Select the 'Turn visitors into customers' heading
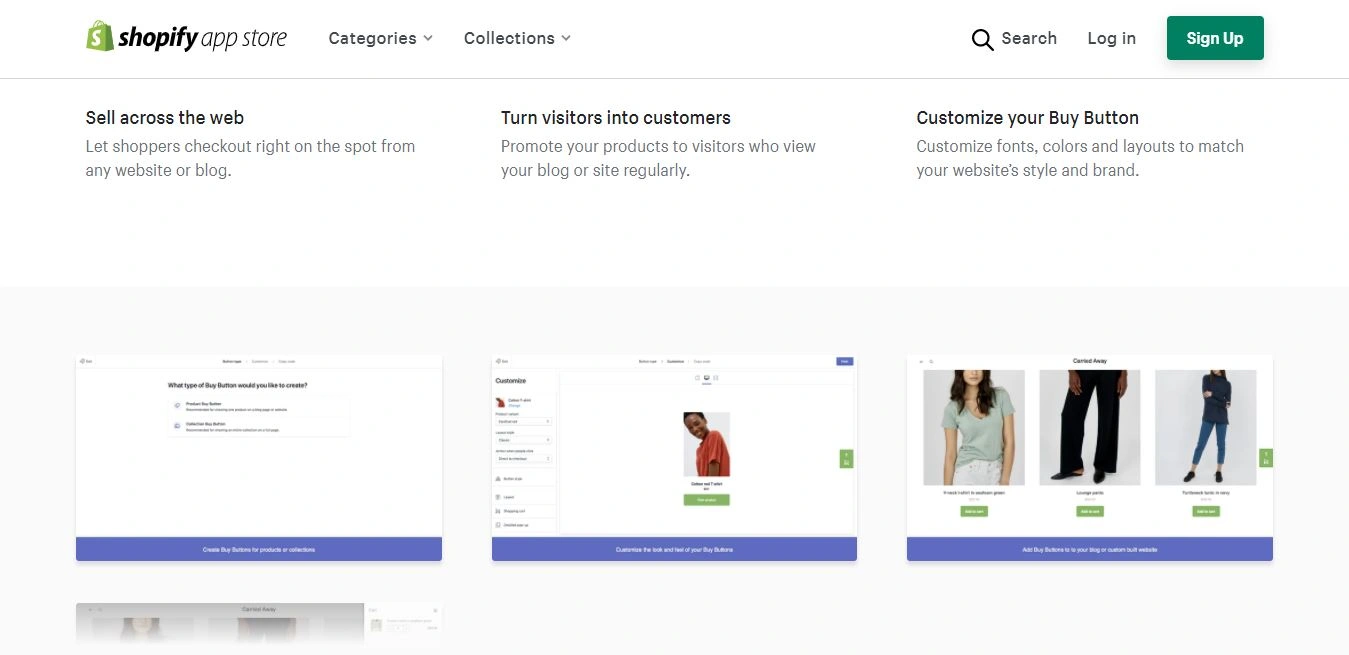Screen dimensions: 1349x655 [616, 118]
